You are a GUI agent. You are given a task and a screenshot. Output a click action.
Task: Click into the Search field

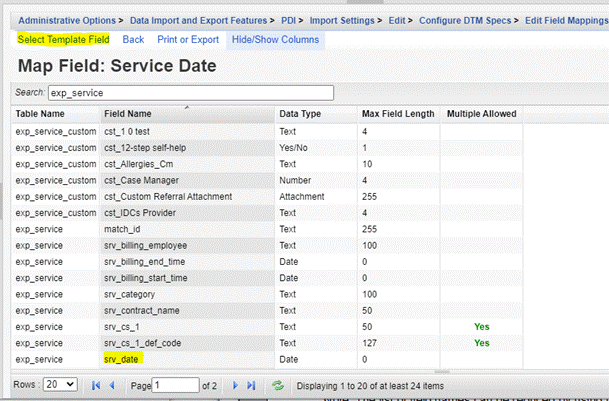pyautogui.click(x=190, y=92)
